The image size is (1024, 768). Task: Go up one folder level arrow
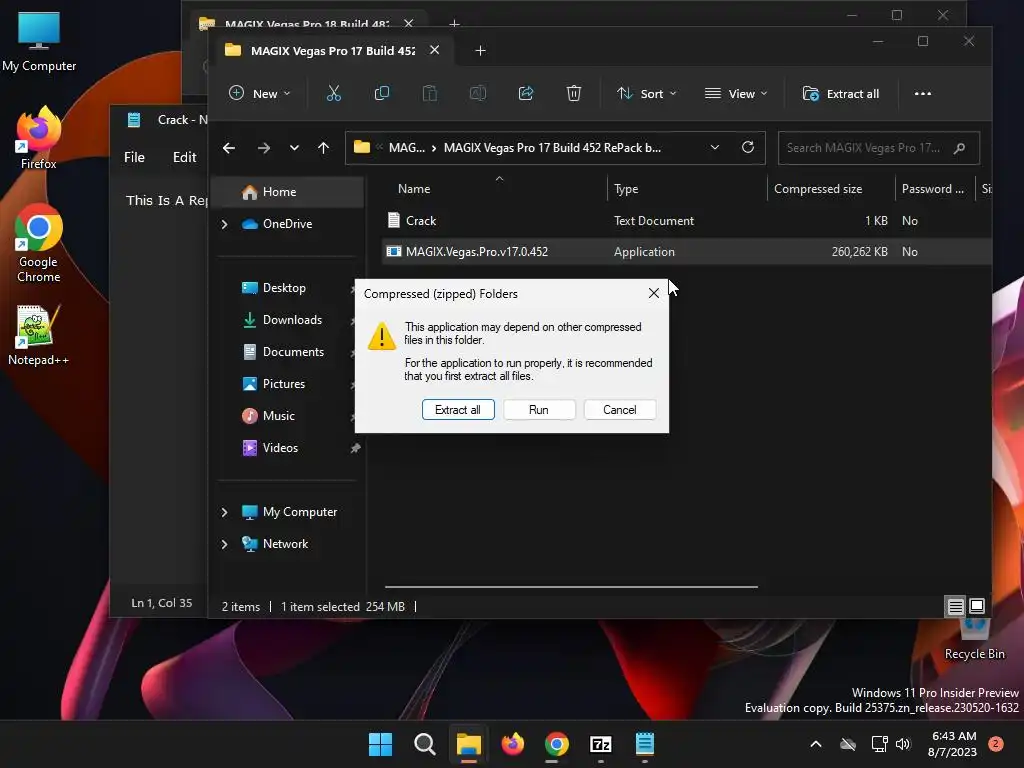pyautogui.click(x=323, y=148)
